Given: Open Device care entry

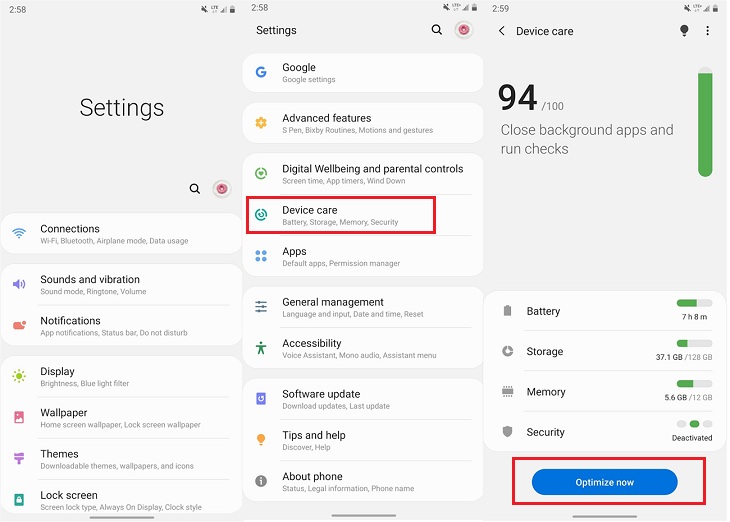Looking at the screenshot, I should (x=363, y=215).
